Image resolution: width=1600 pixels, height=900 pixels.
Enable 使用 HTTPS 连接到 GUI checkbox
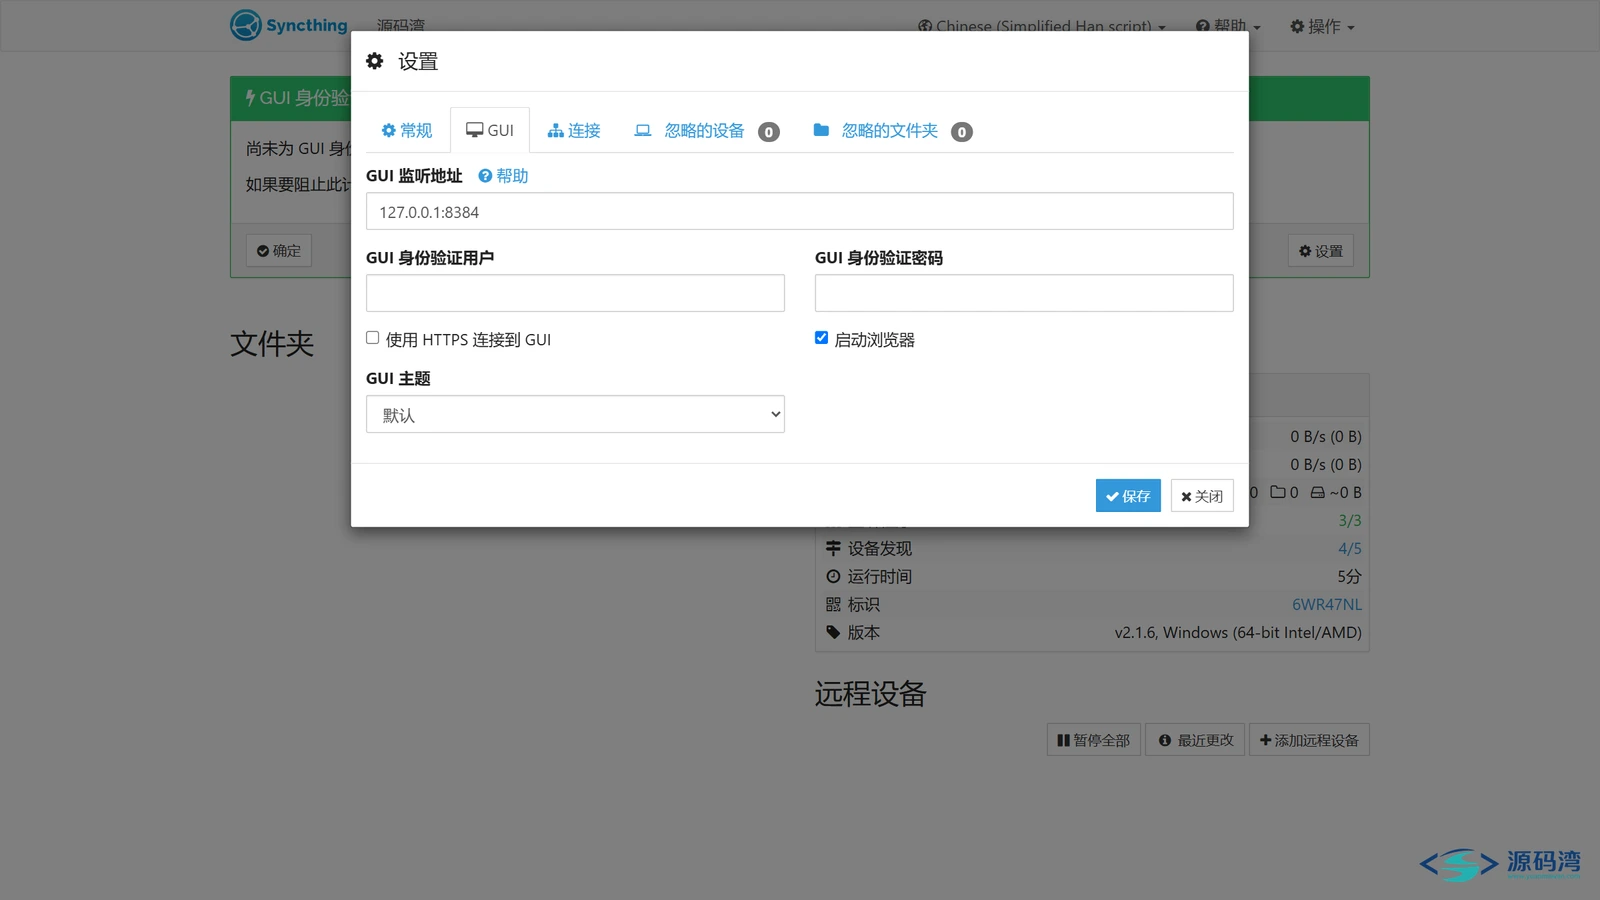[373, 338]
